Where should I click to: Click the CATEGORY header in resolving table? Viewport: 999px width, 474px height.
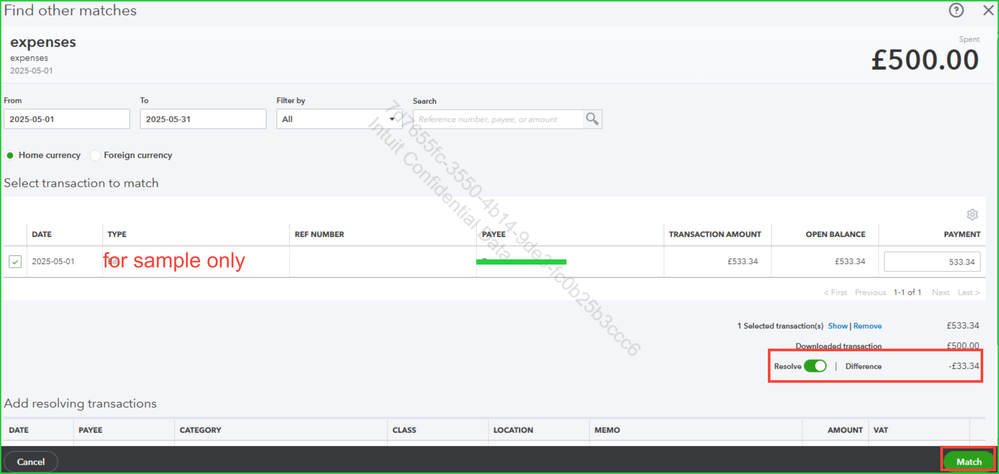click(x=200, y=430)
